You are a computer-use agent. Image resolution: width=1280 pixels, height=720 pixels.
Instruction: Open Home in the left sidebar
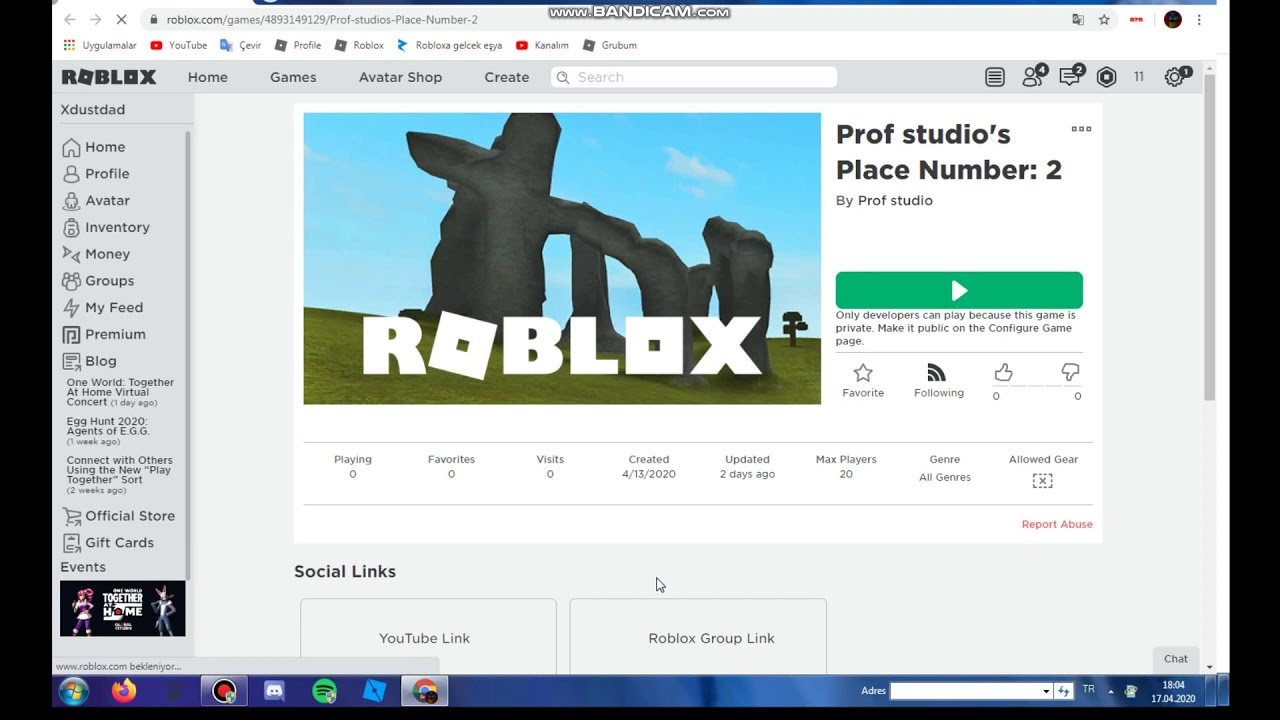[94, 147]
